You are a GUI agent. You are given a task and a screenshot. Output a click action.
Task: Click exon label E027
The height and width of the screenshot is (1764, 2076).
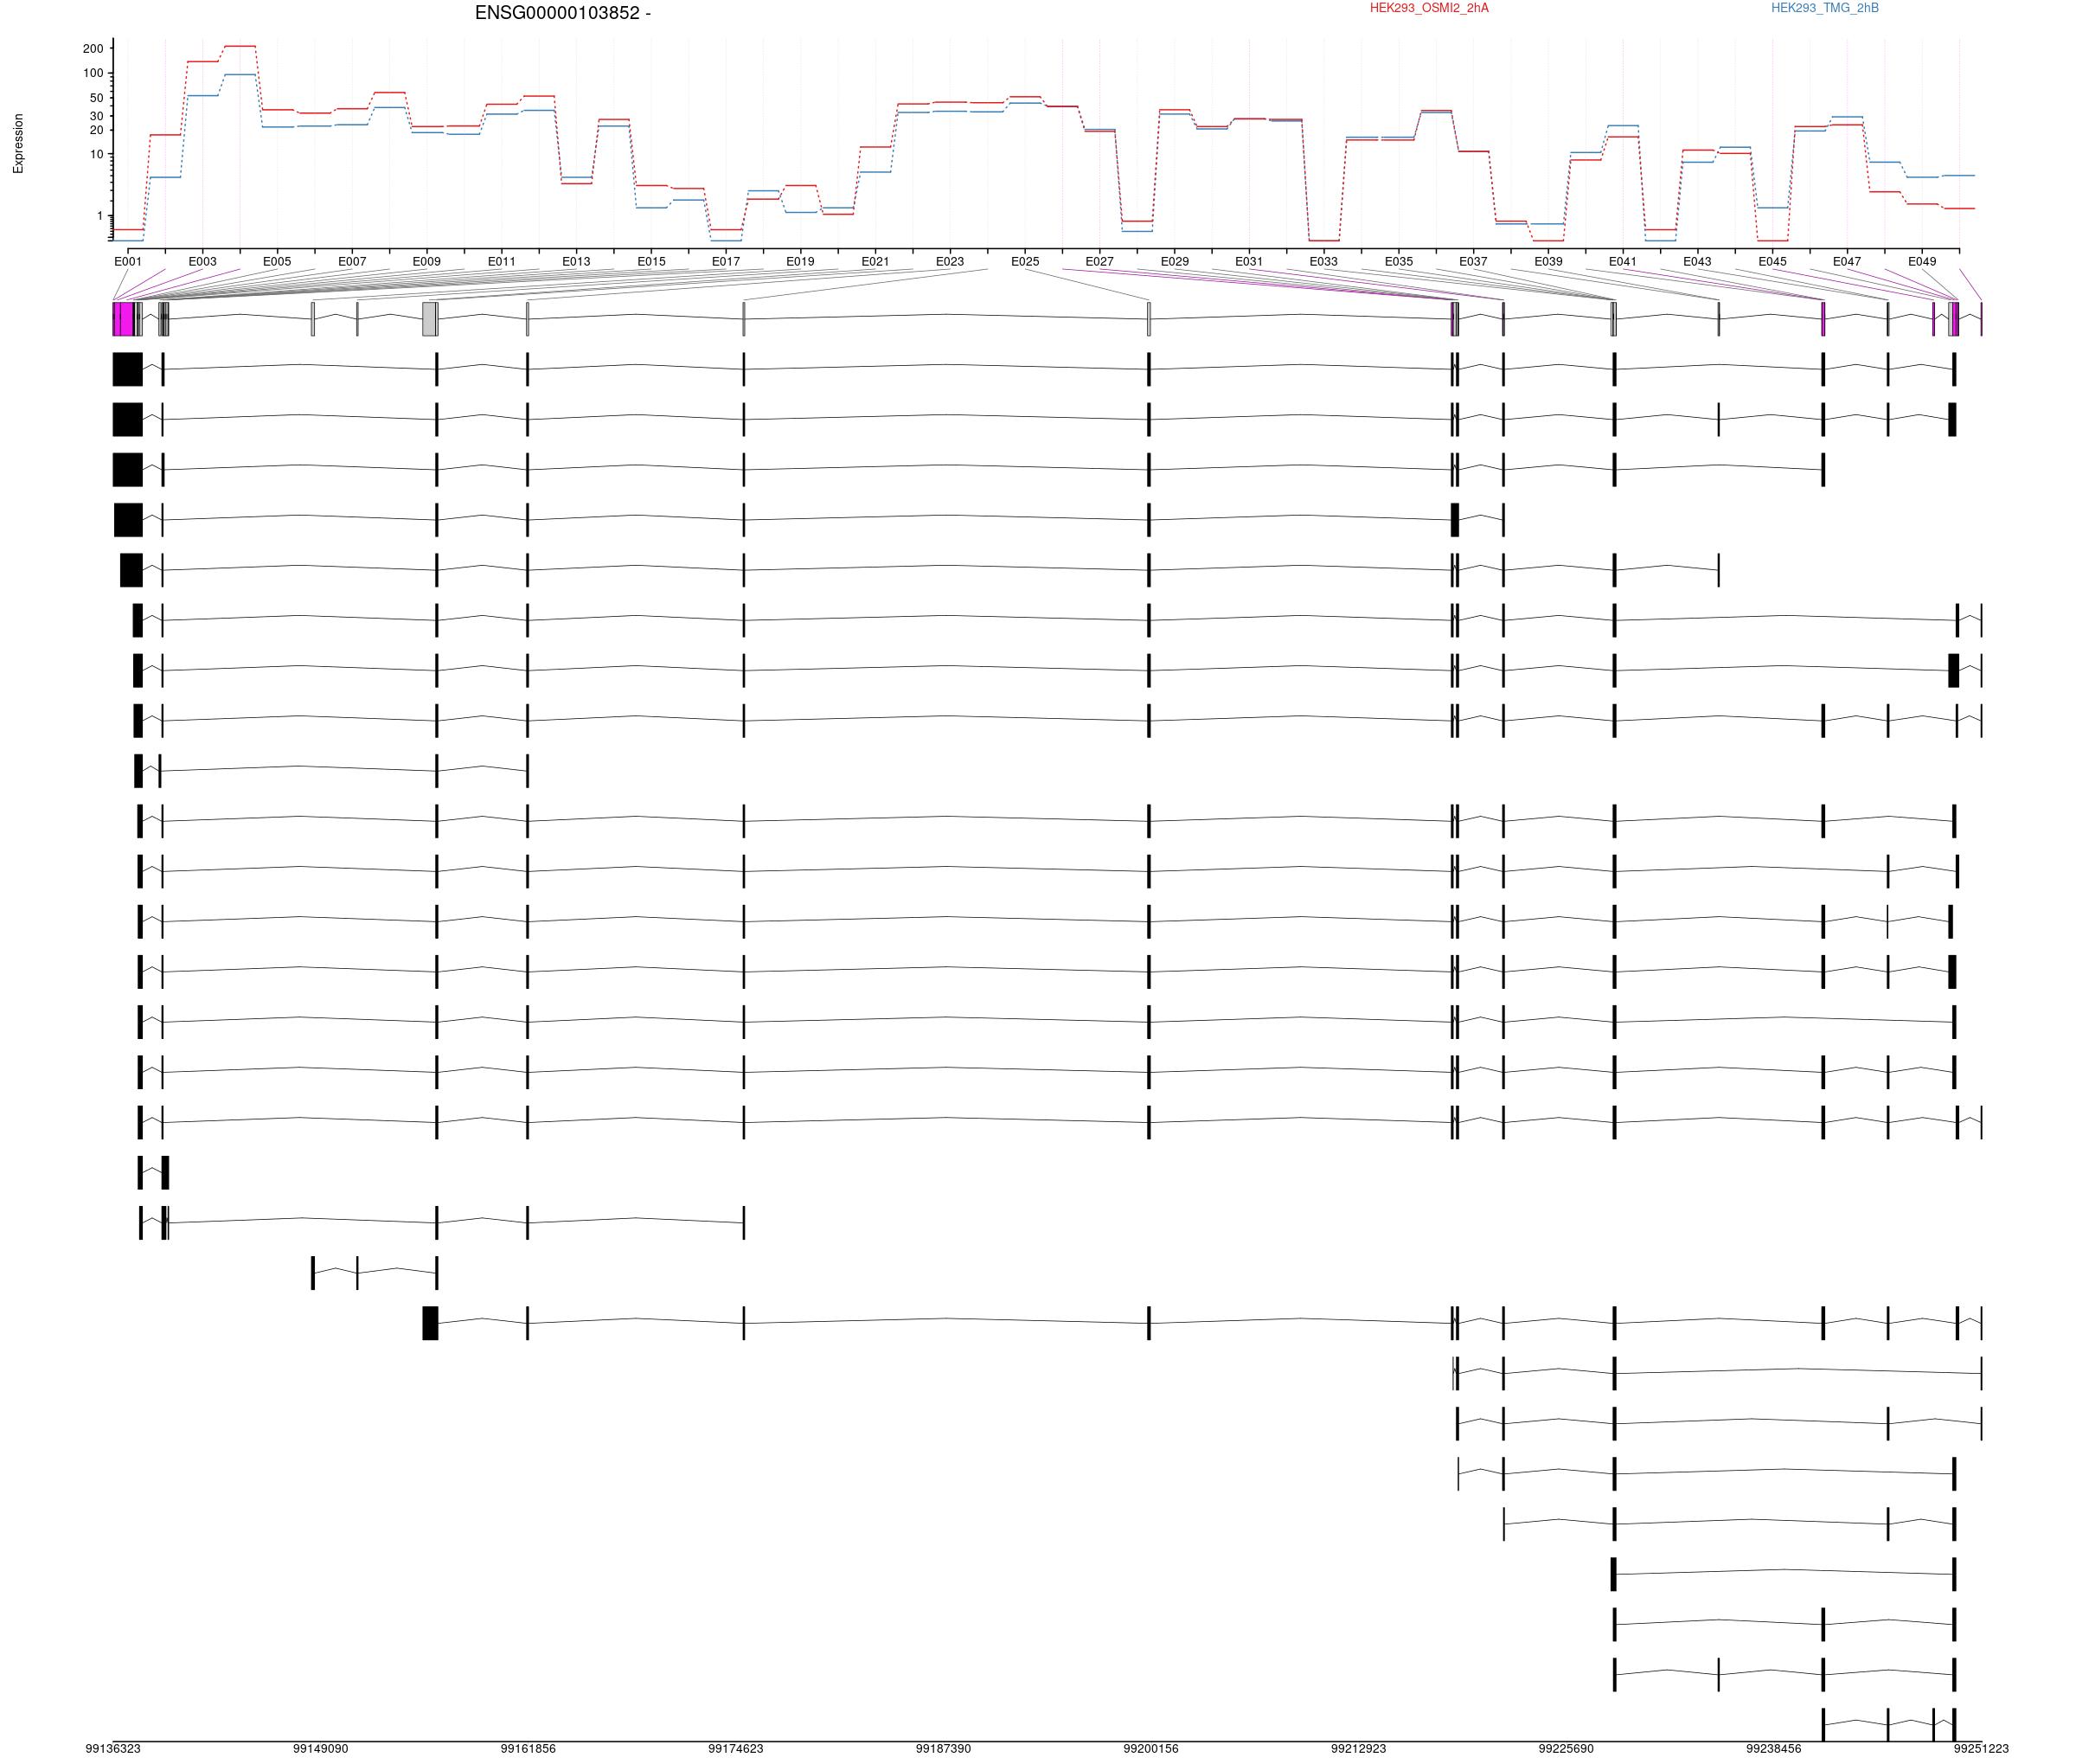pyautogui.click(x=1100, y=262)
